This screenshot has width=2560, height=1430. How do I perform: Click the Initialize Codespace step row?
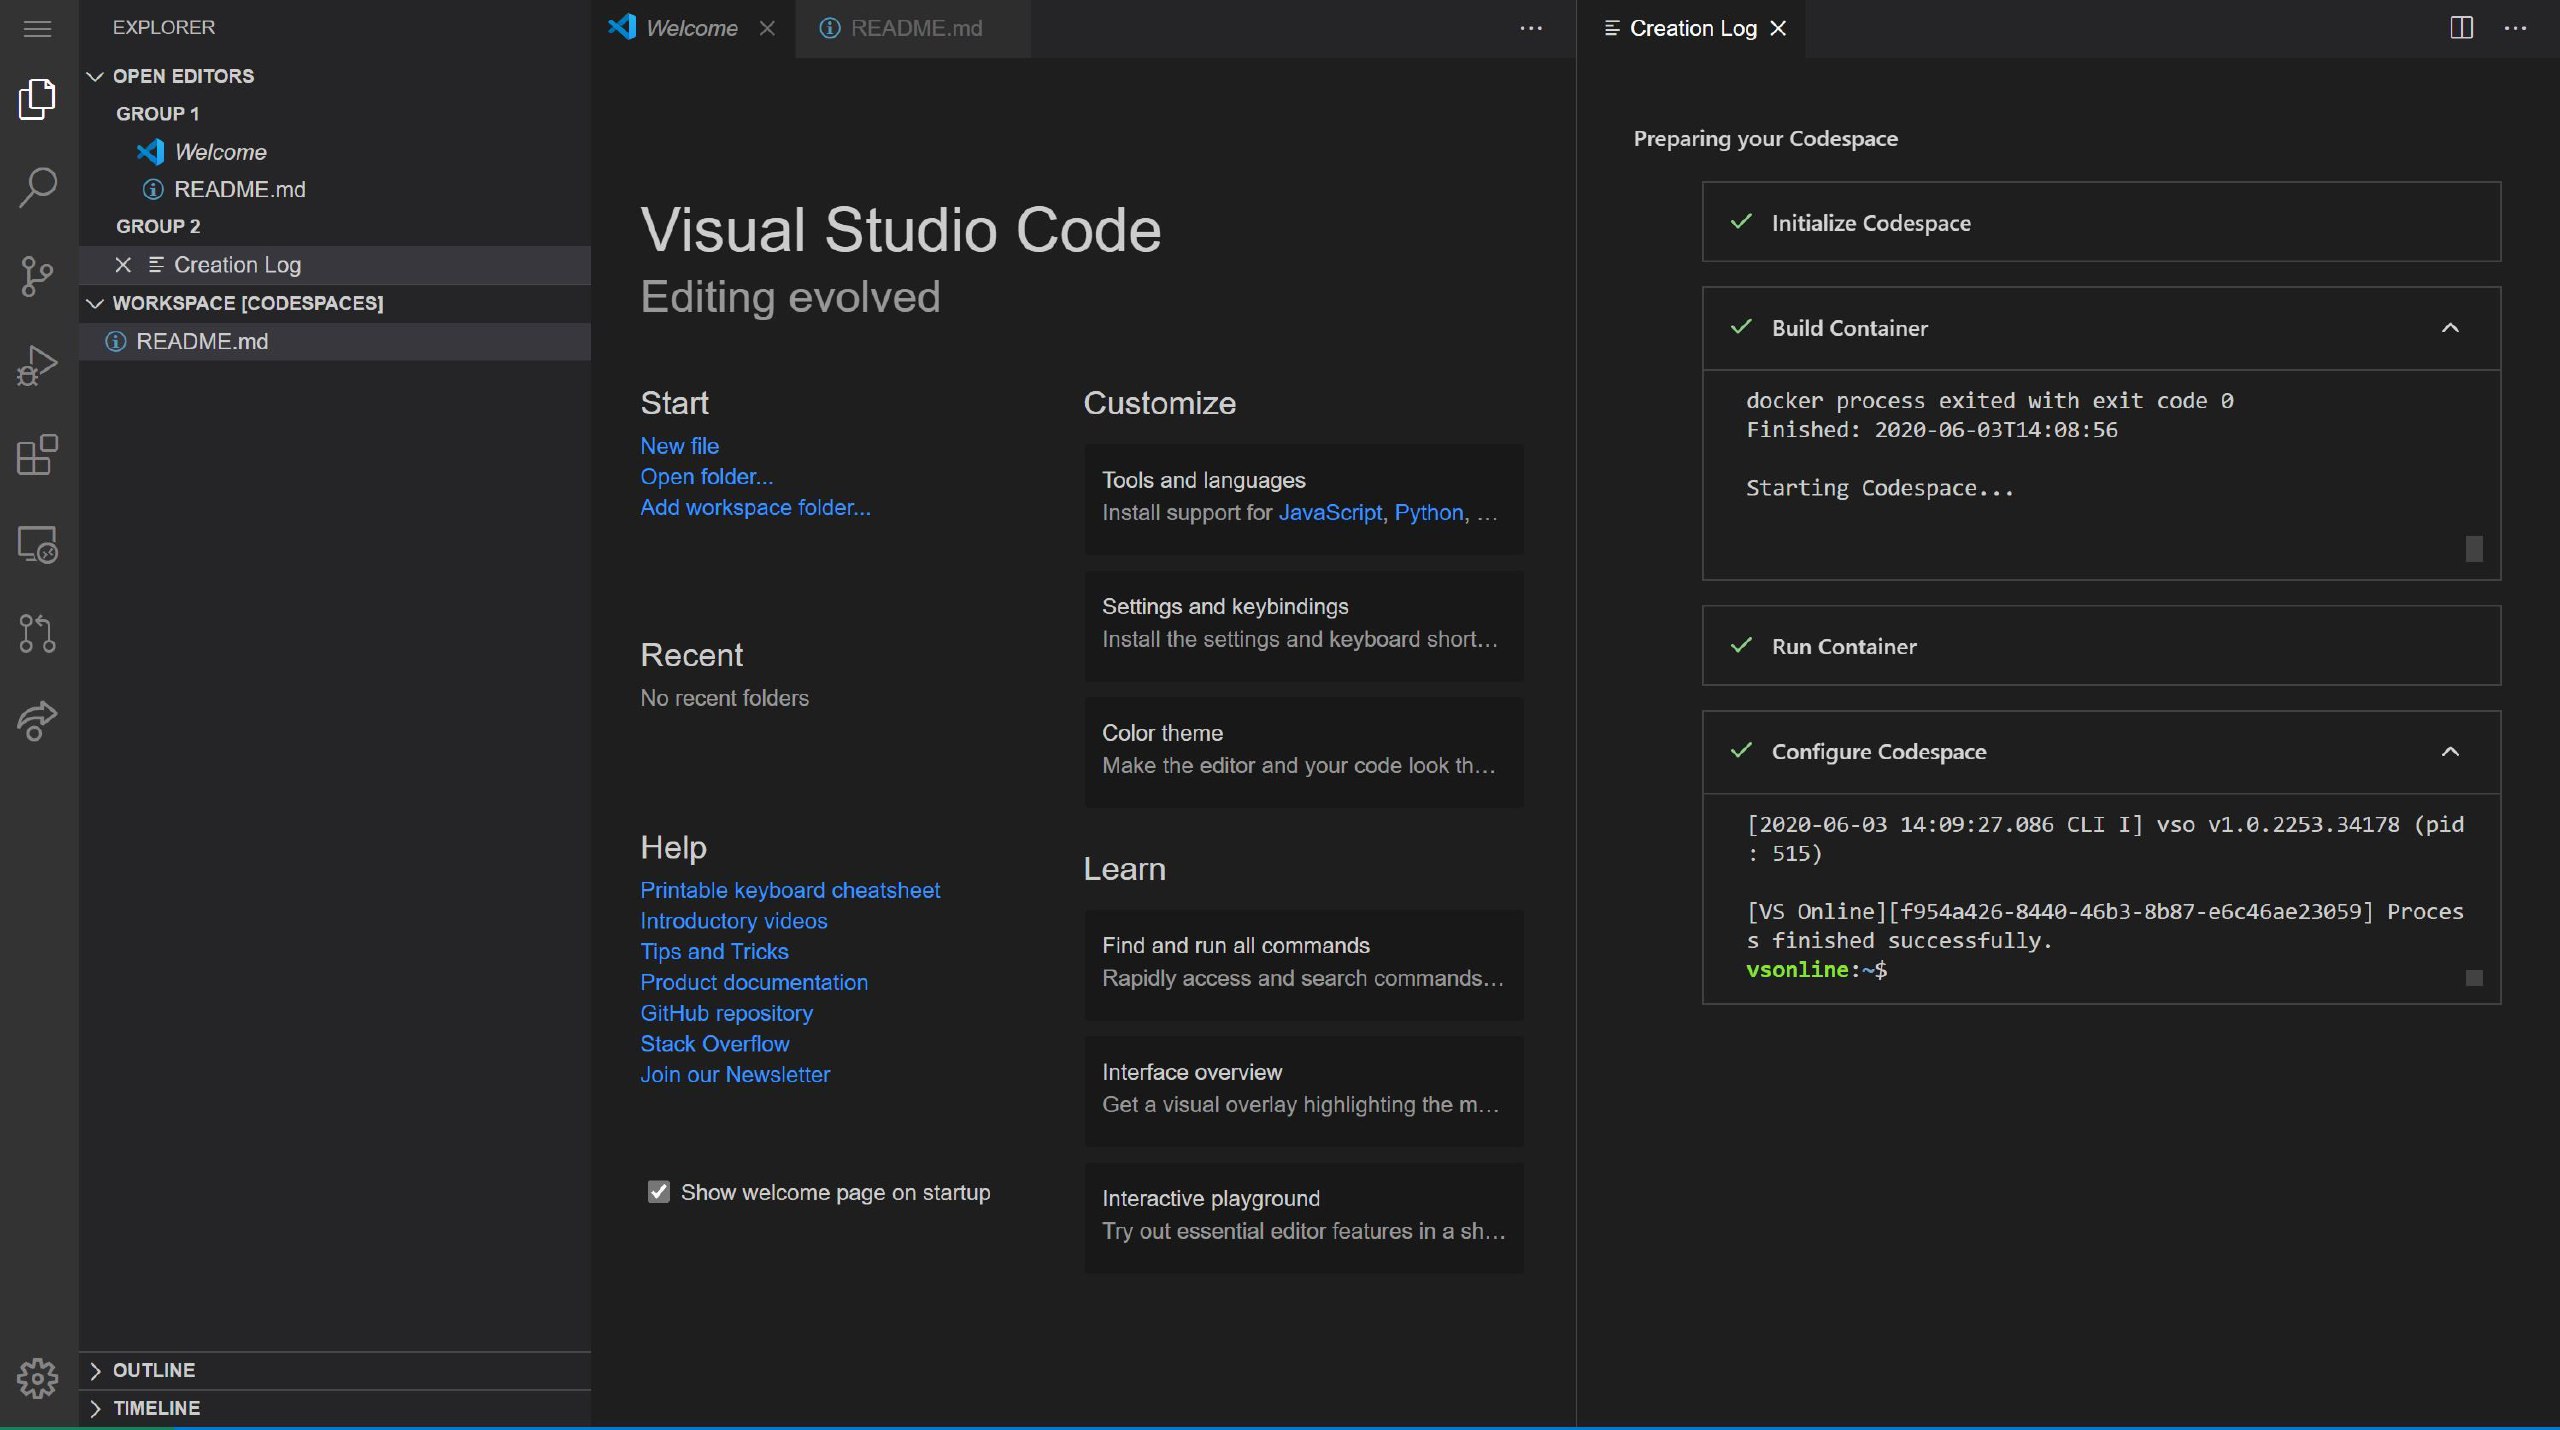(2101, 222)
